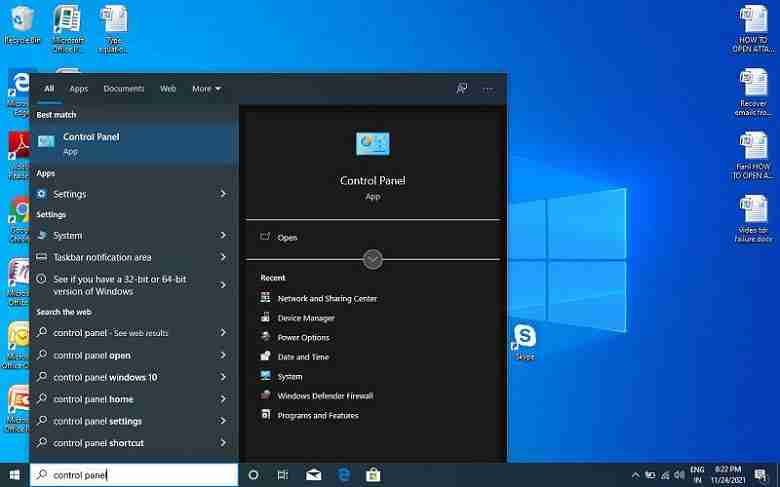Open the Mail app on taskbar
The width and height of the screenshot is (780, 487).
click(x=313, y=475)
